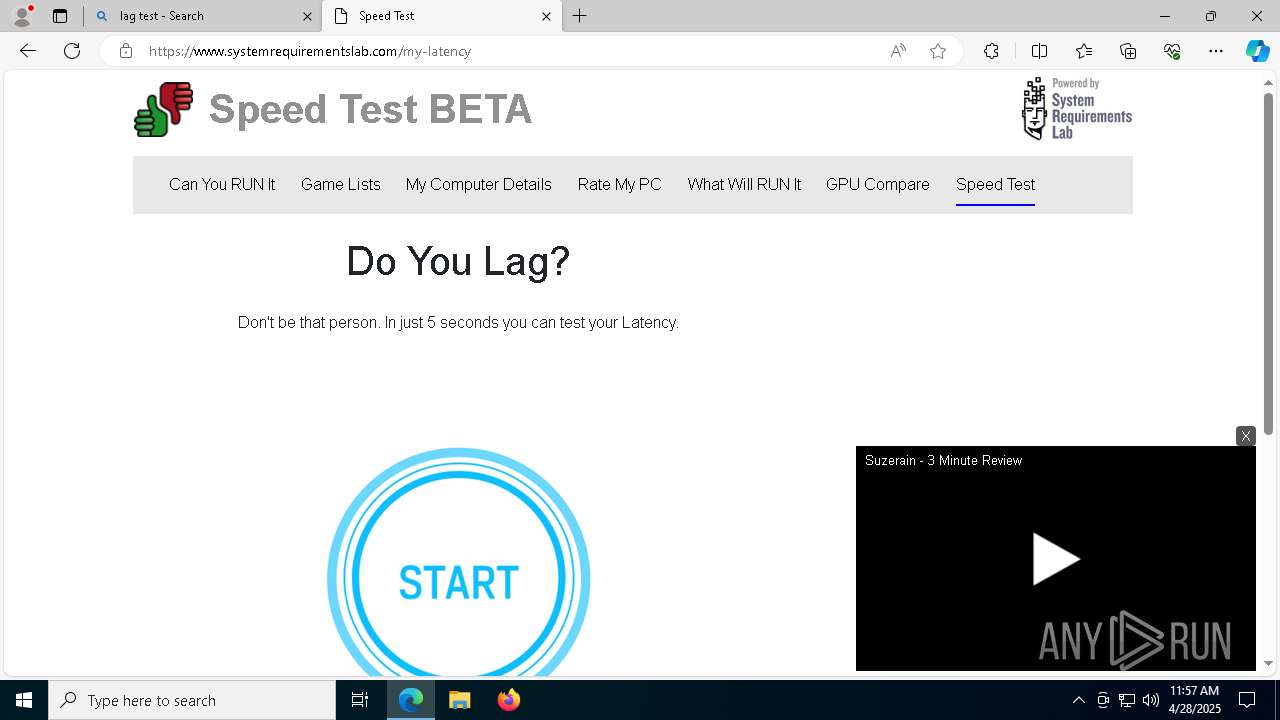1280x720 pixels.
Task: Click the Microsoft Edge taskbar icon
Action: click(x=411, y=700)
